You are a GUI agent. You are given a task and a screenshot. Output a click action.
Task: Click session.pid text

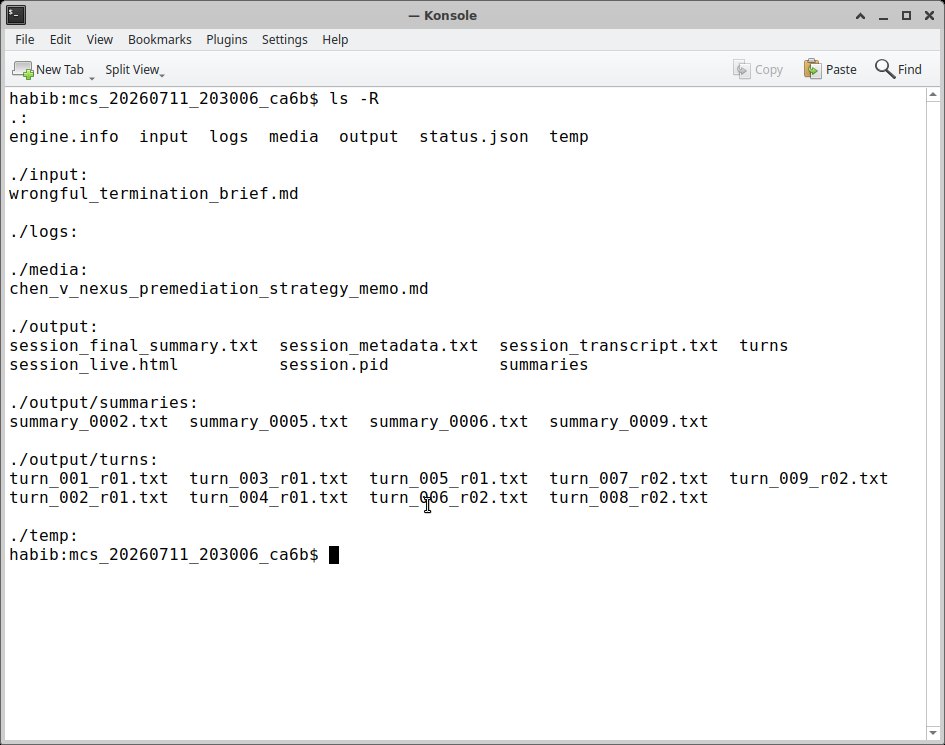click(x=334, y=365)
